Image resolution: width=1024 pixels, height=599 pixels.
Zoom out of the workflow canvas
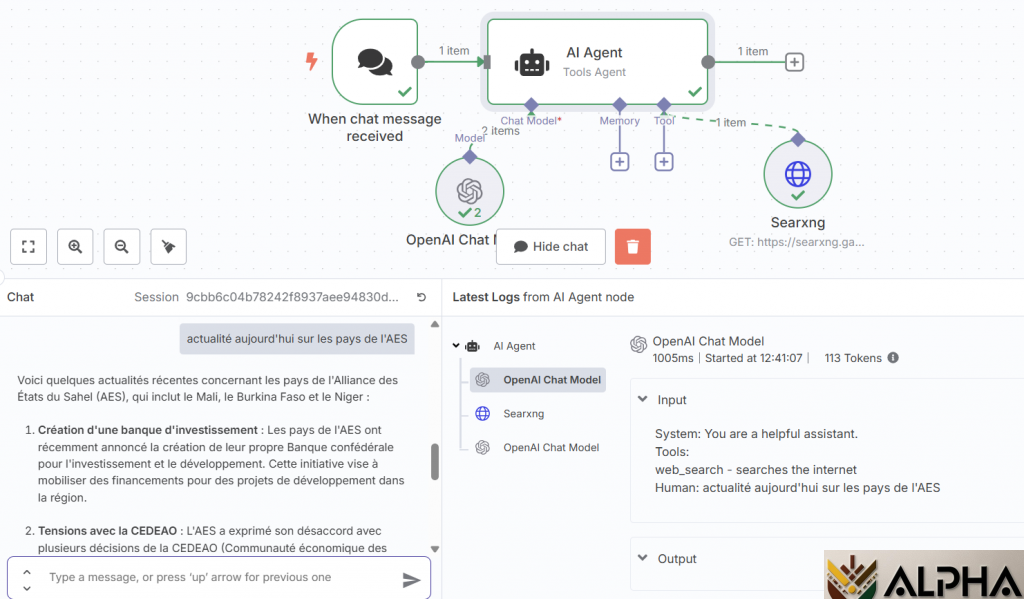(121, 247)
